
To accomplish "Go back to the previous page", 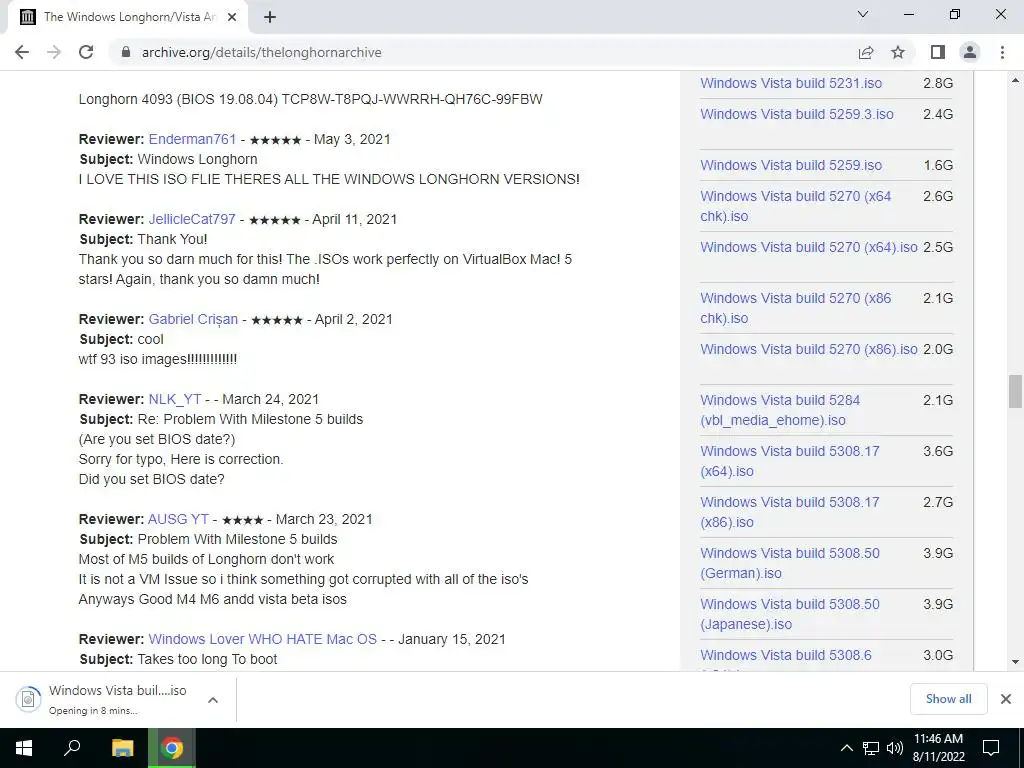I will 22,52.
